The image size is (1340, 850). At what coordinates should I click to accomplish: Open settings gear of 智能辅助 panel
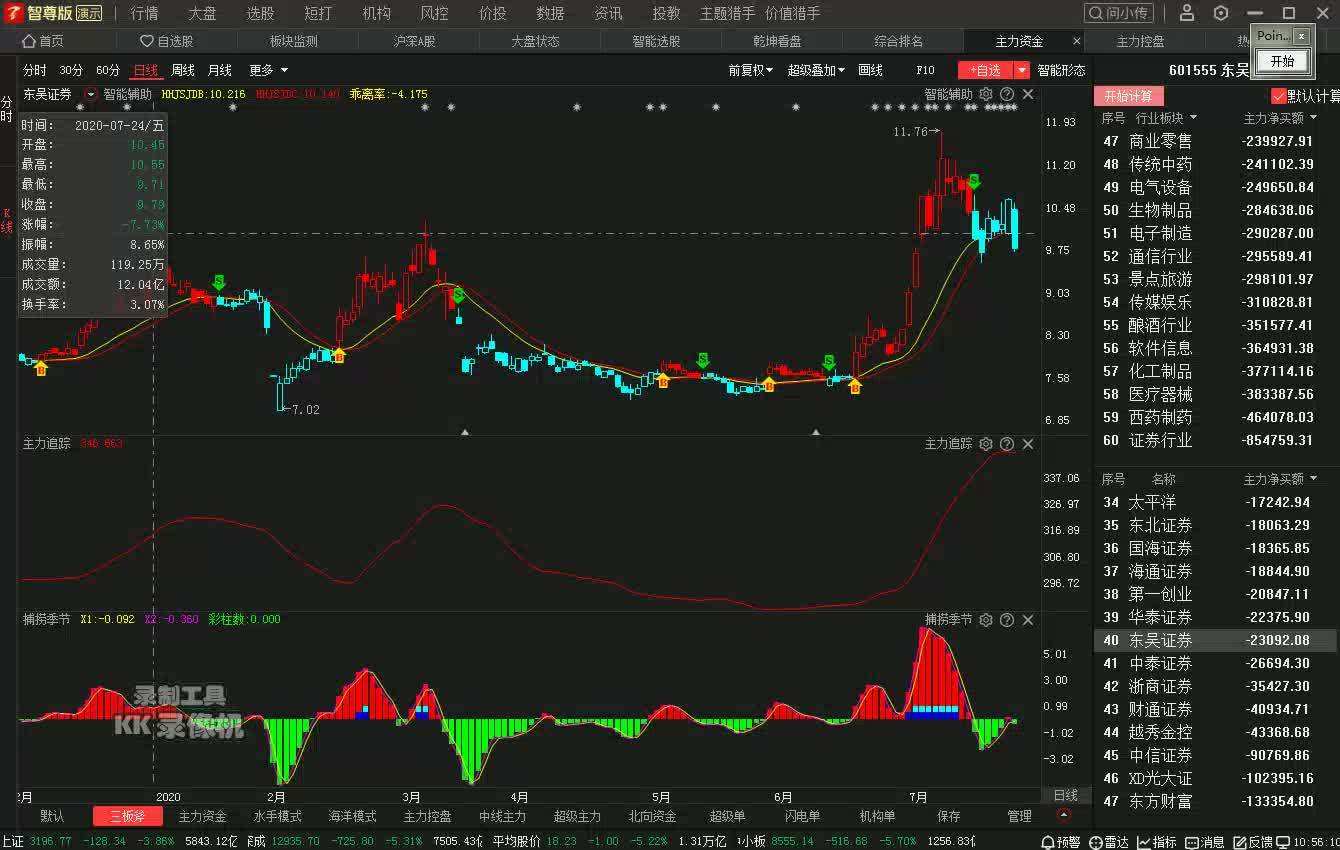(x=986, y=94)
